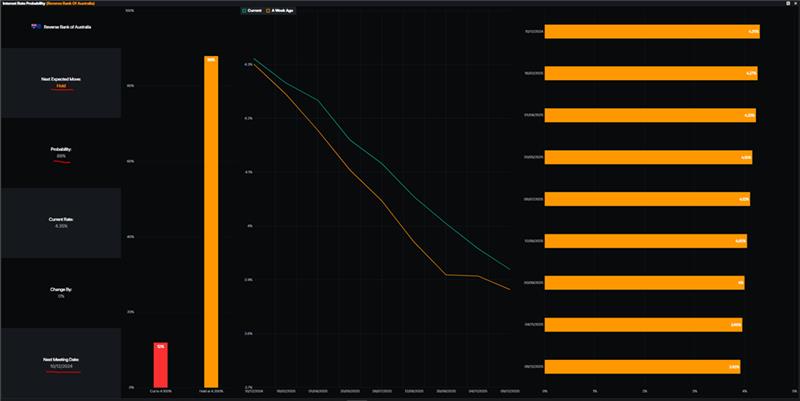Viewport: 800px width, 401px height.
Task: Click the orange A Week Ago line
Action: click(x=383, y=200)
